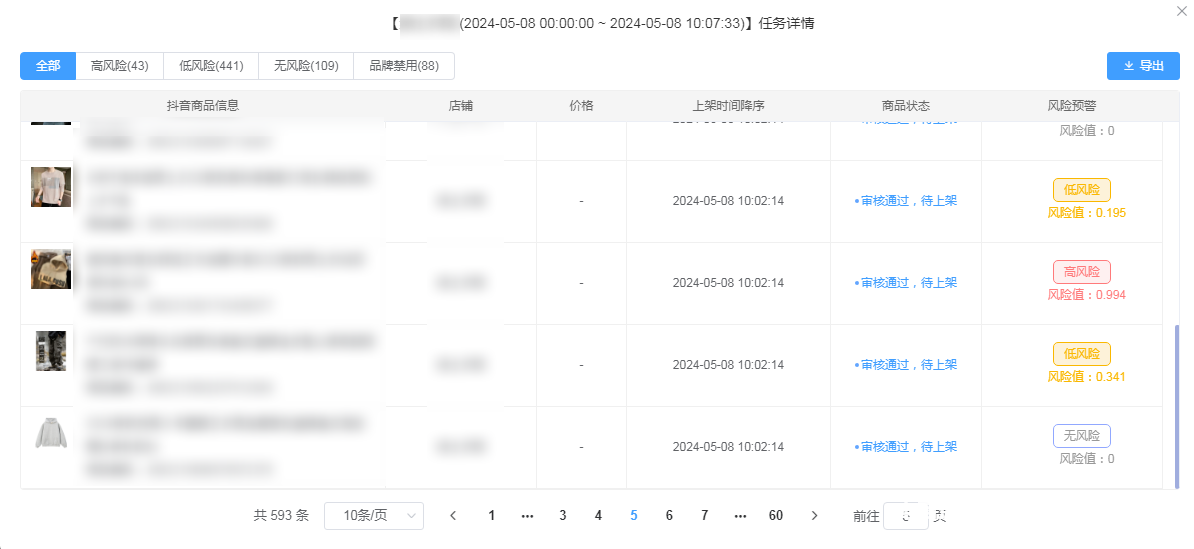This screenshot has height=549, width=1194.
Task: Jump to page 1
Action: [x=491, y=516]
